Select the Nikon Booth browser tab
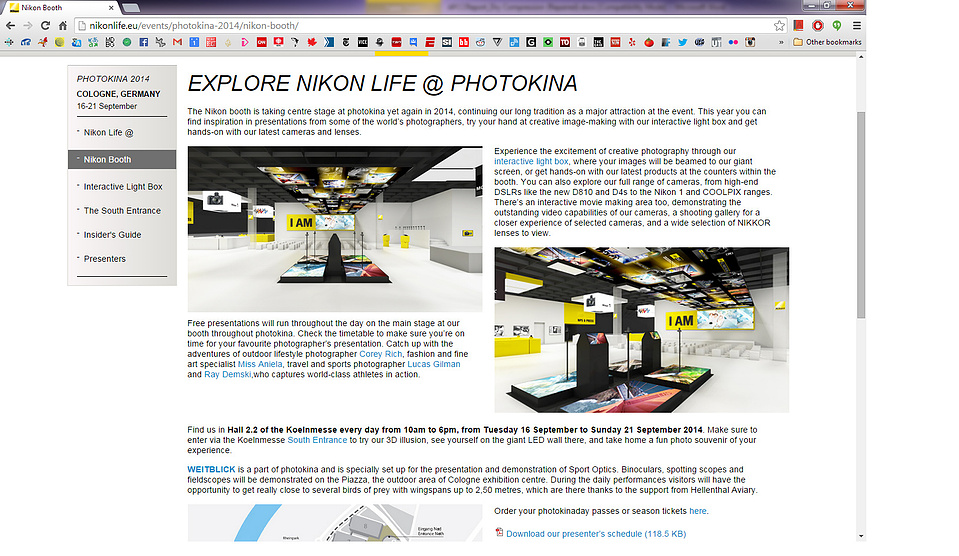959x556 pixels. pos(60,8)
